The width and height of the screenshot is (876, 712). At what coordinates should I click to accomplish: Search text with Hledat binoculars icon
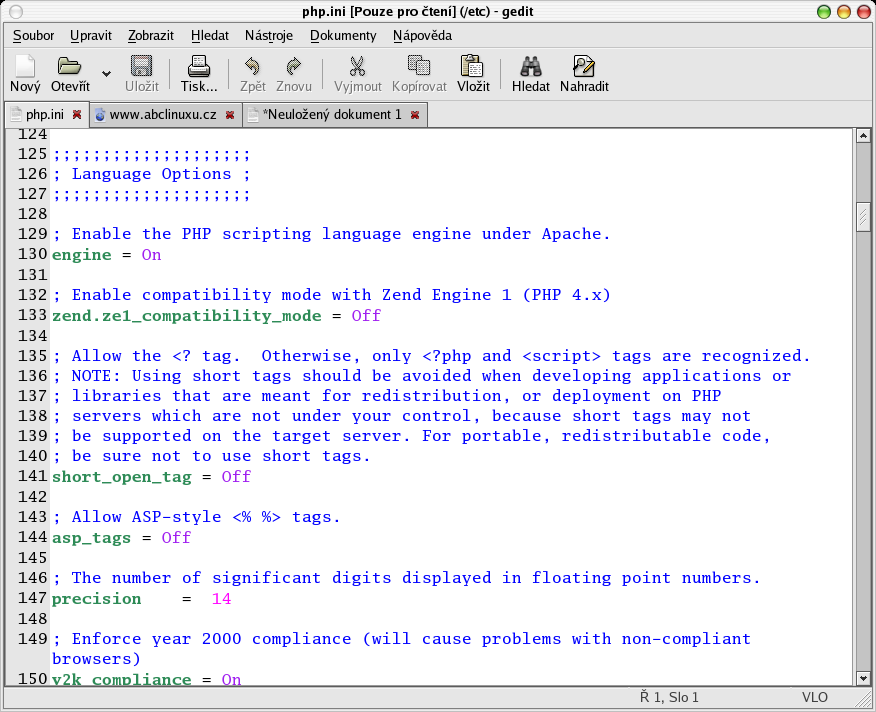coord(531,73)
